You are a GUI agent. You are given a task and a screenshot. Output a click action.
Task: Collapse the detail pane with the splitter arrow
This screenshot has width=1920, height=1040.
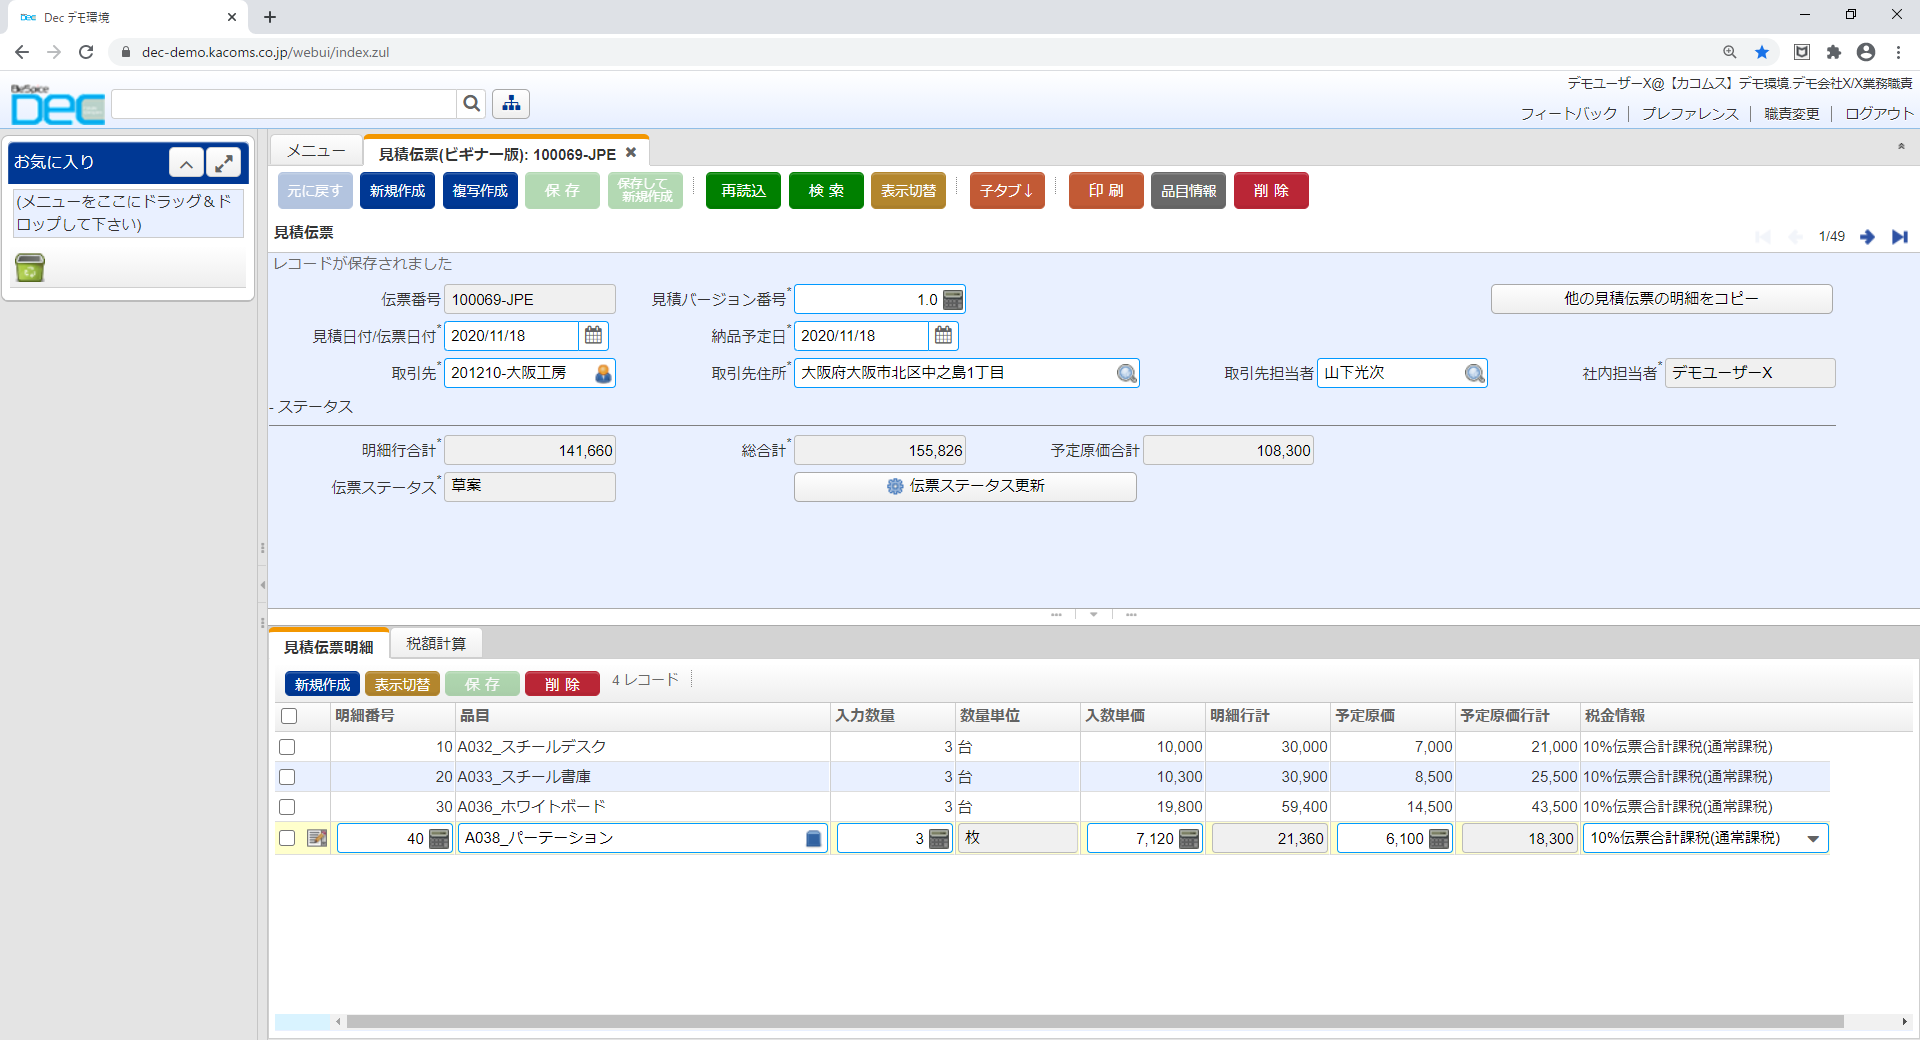coord(1094,614)
